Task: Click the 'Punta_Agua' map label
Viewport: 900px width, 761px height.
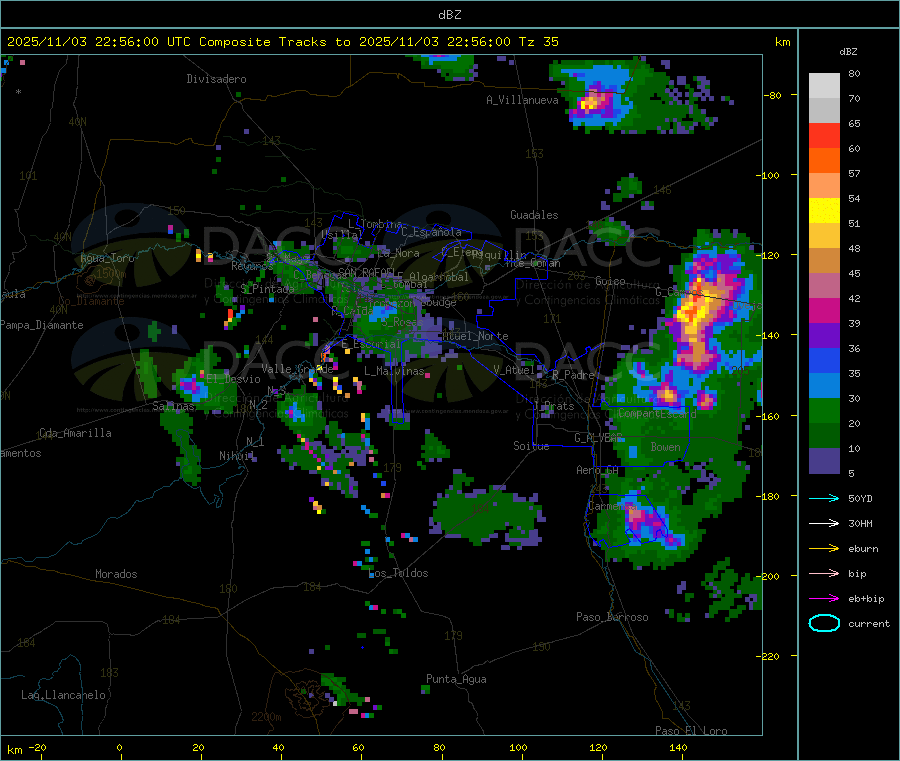Action: pyautogui.click(x=456, y=679)
